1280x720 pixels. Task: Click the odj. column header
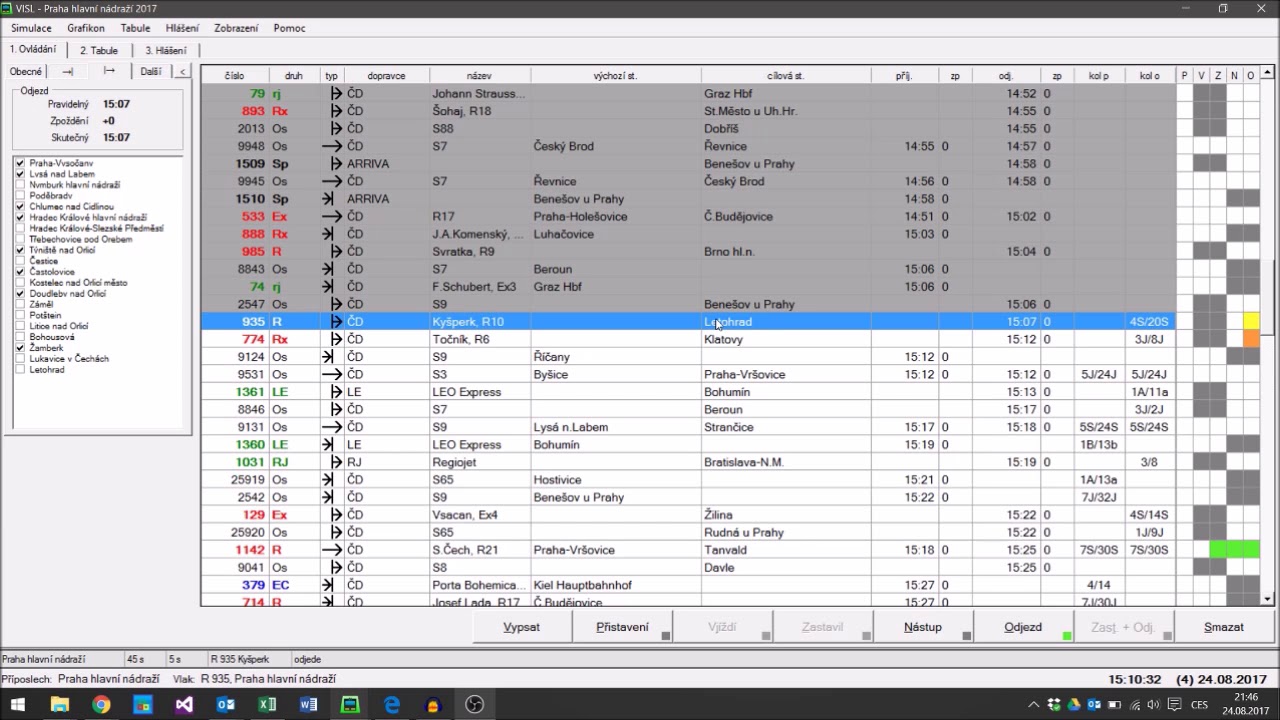1006,75
